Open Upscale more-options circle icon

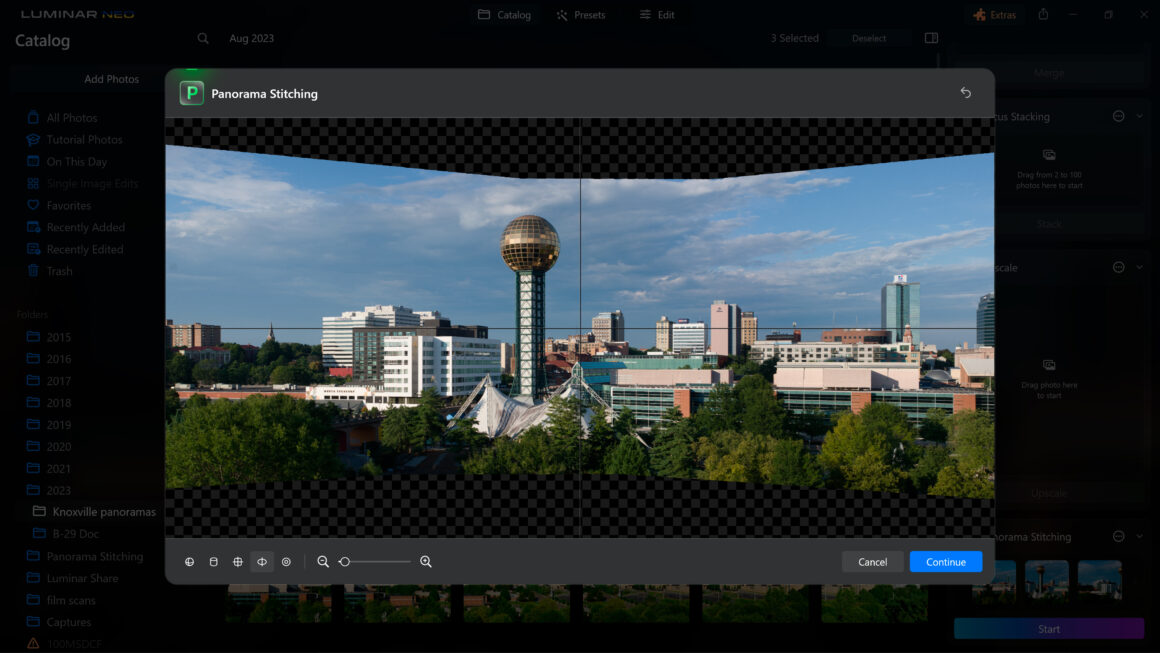click(1119, 267)
